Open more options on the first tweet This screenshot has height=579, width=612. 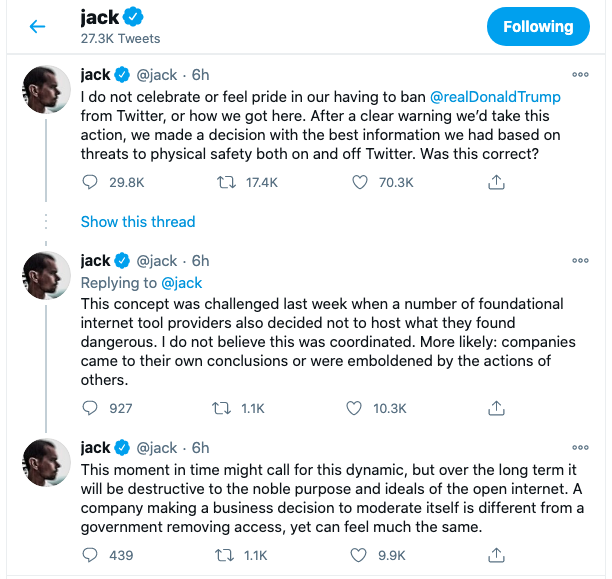(x=580, y=74)
